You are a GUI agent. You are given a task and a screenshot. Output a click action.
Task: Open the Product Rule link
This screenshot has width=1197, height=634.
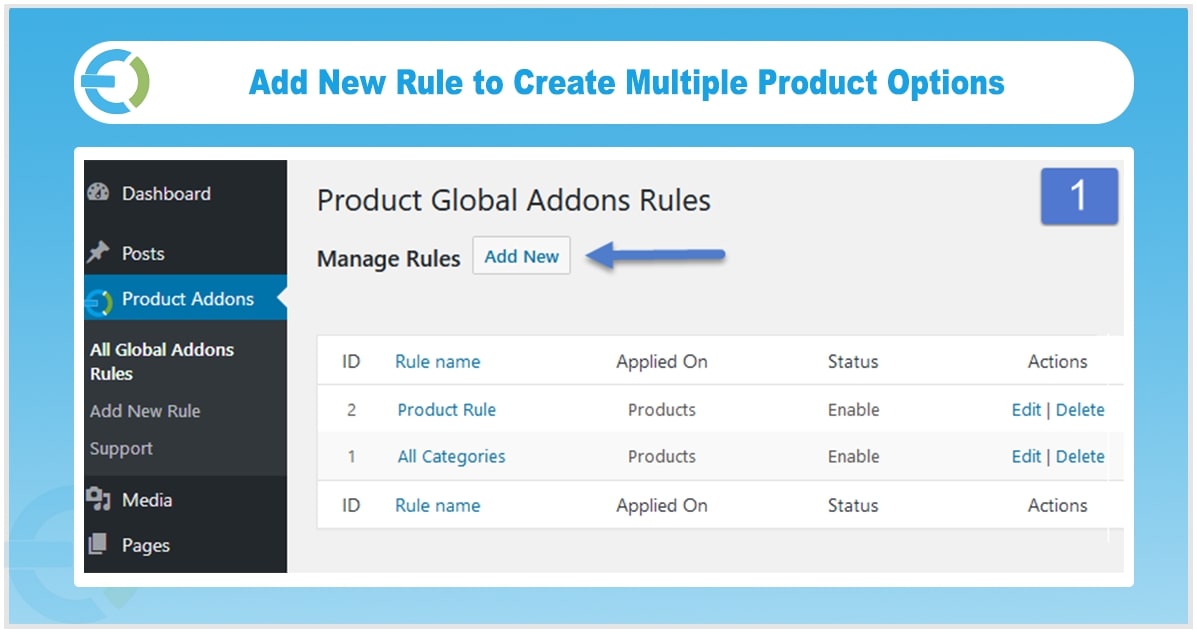click(x=447, y=410)
